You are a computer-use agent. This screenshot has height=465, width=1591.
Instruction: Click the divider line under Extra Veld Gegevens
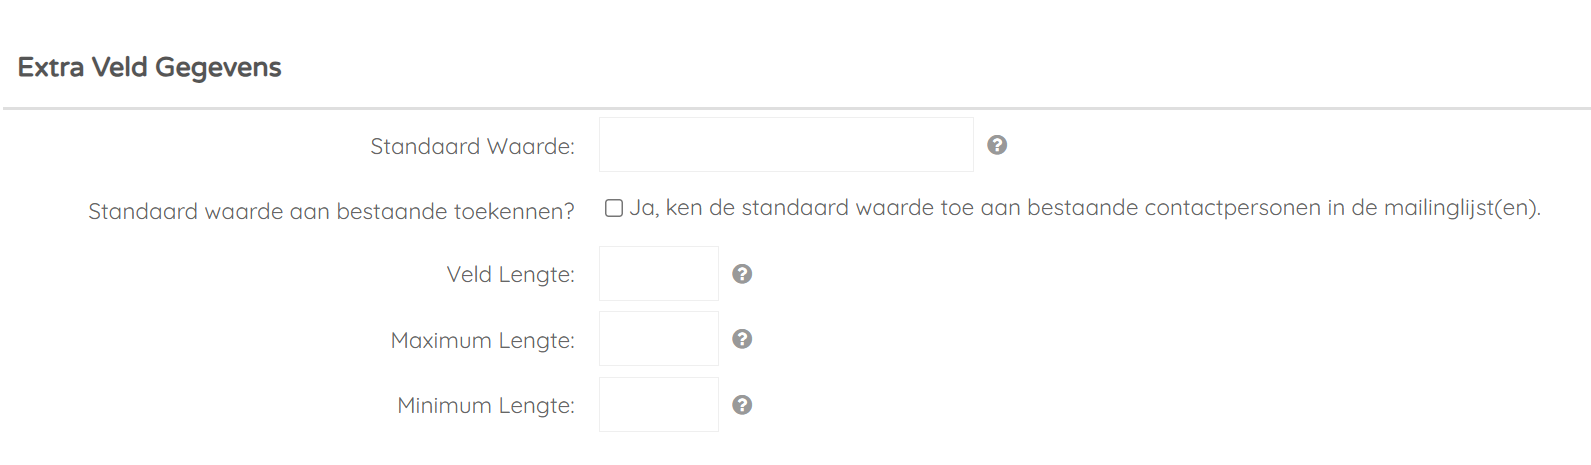[x=796, y=108]
